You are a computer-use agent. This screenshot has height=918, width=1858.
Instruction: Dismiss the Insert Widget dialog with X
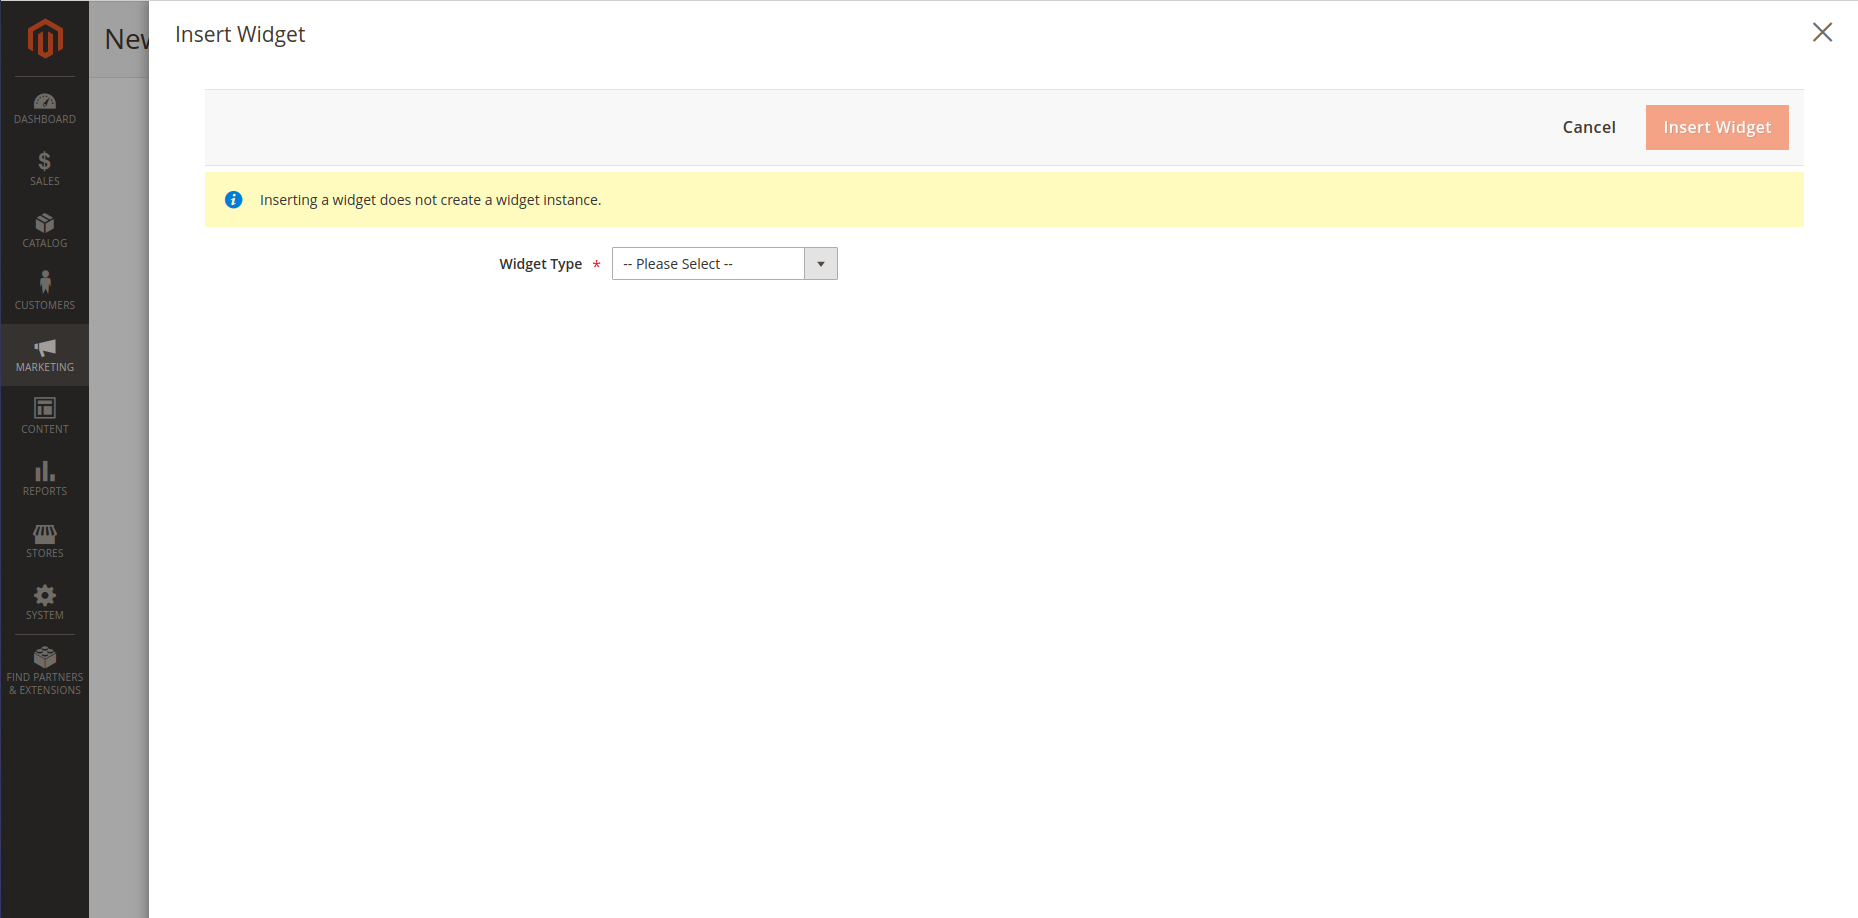[1822, 32]
